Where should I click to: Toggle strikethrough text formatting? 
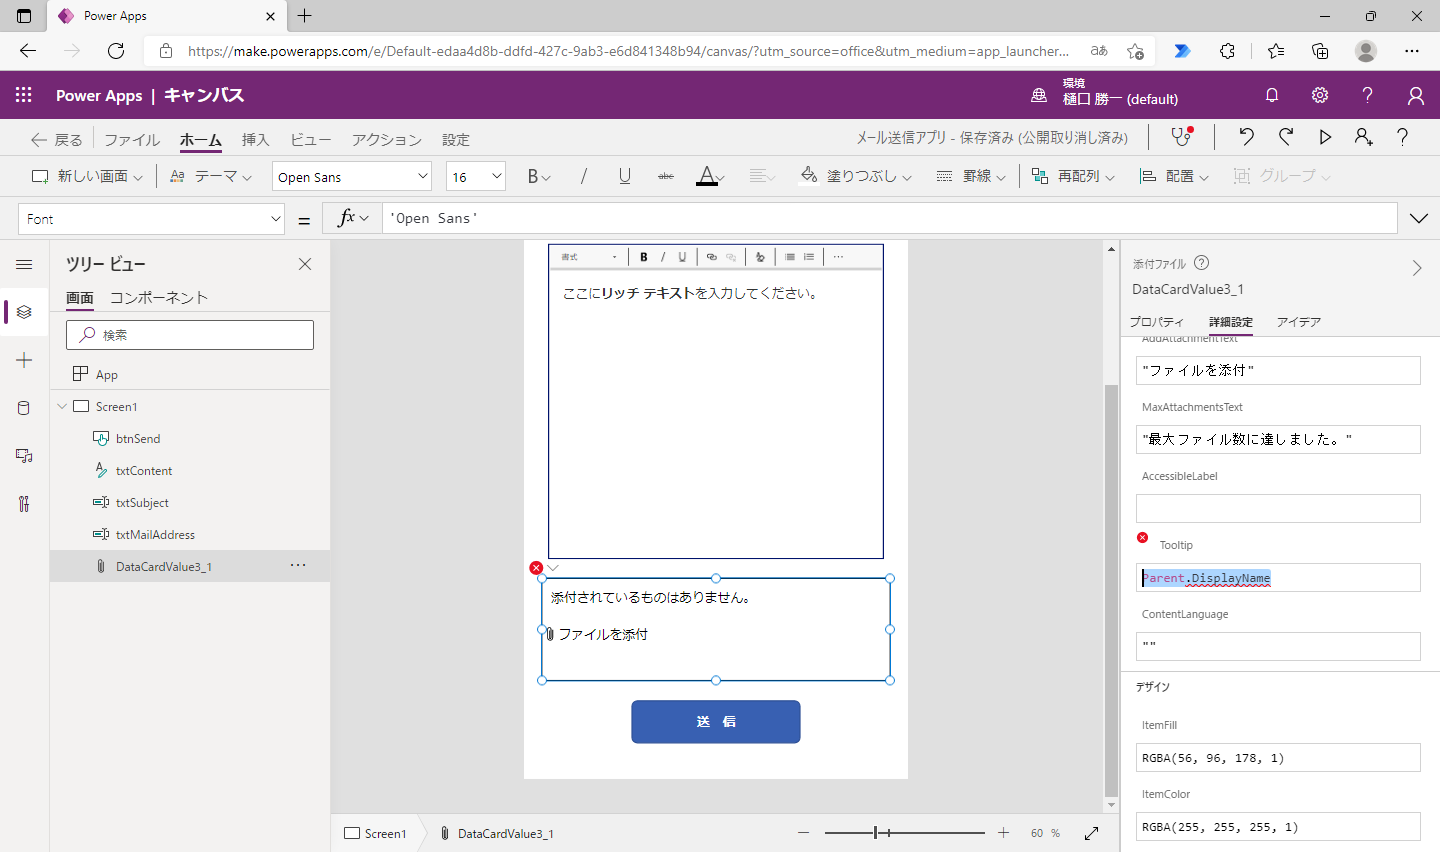pos(666,176)
